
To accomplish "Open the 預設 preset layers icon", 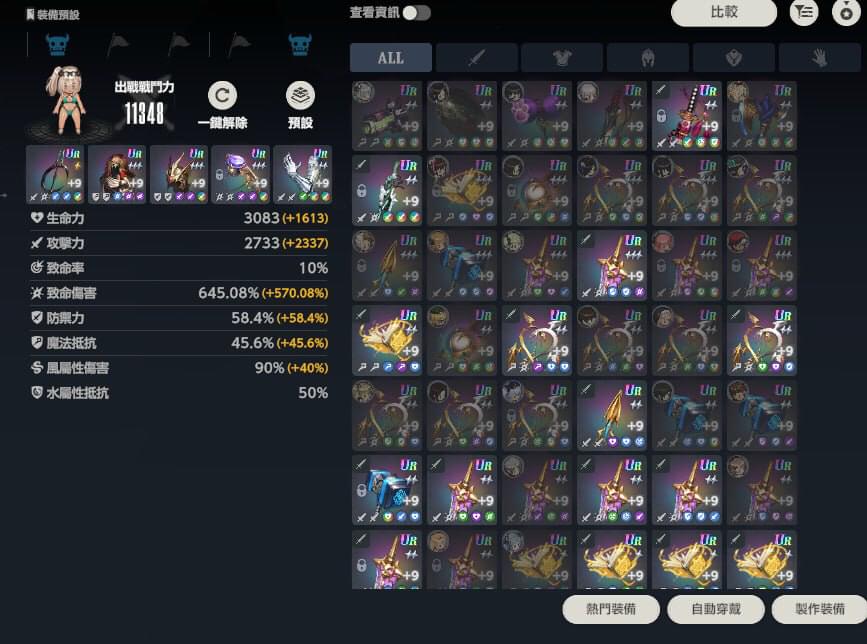I will [300, 96].
